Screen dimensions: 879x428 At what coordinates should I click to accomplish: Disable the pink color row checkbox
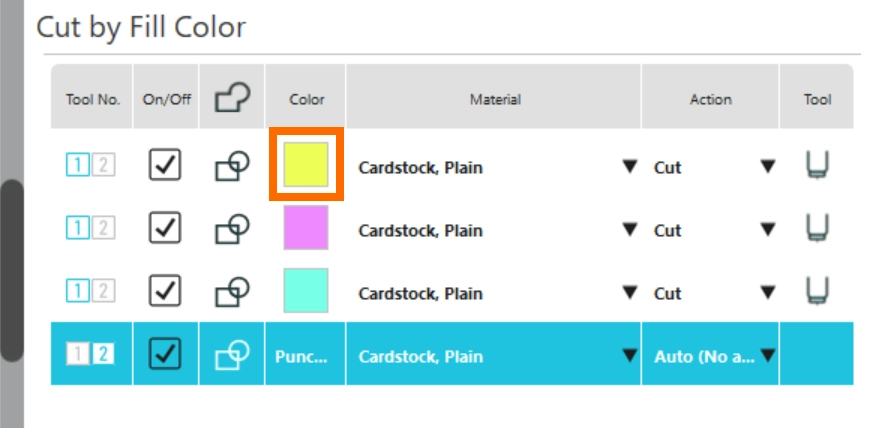(165, 230)
